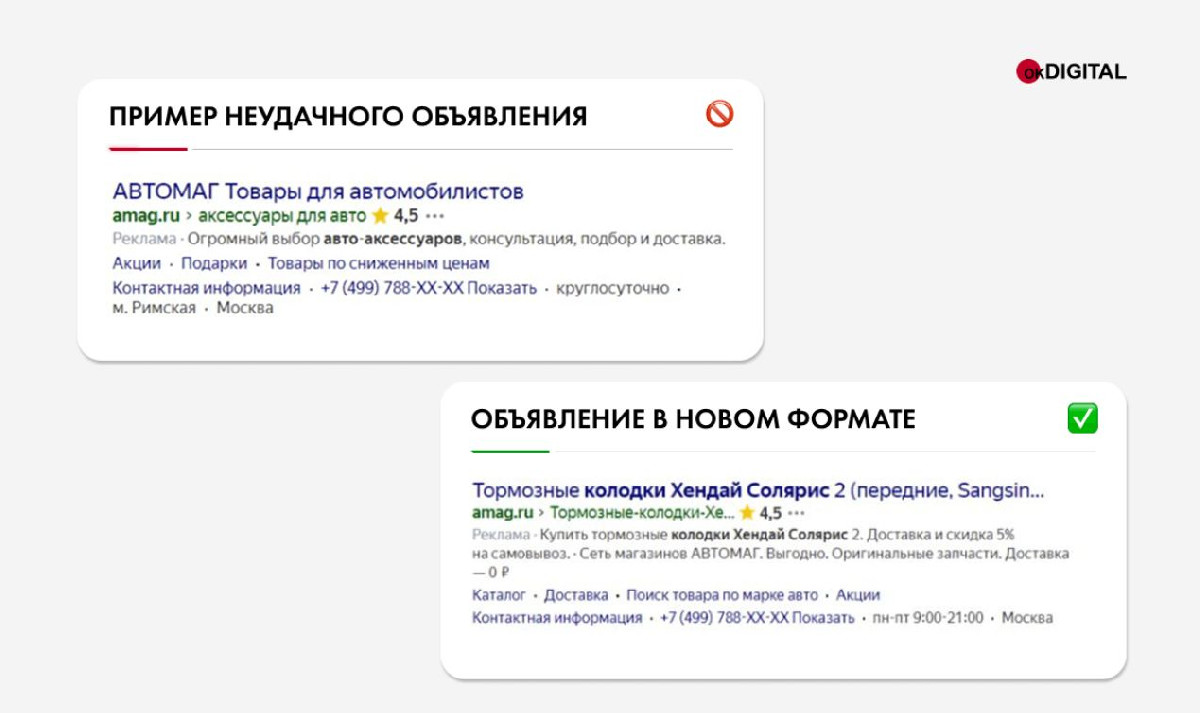
Task: Open the Каталог sitelink
Action: tap(499, 595)
